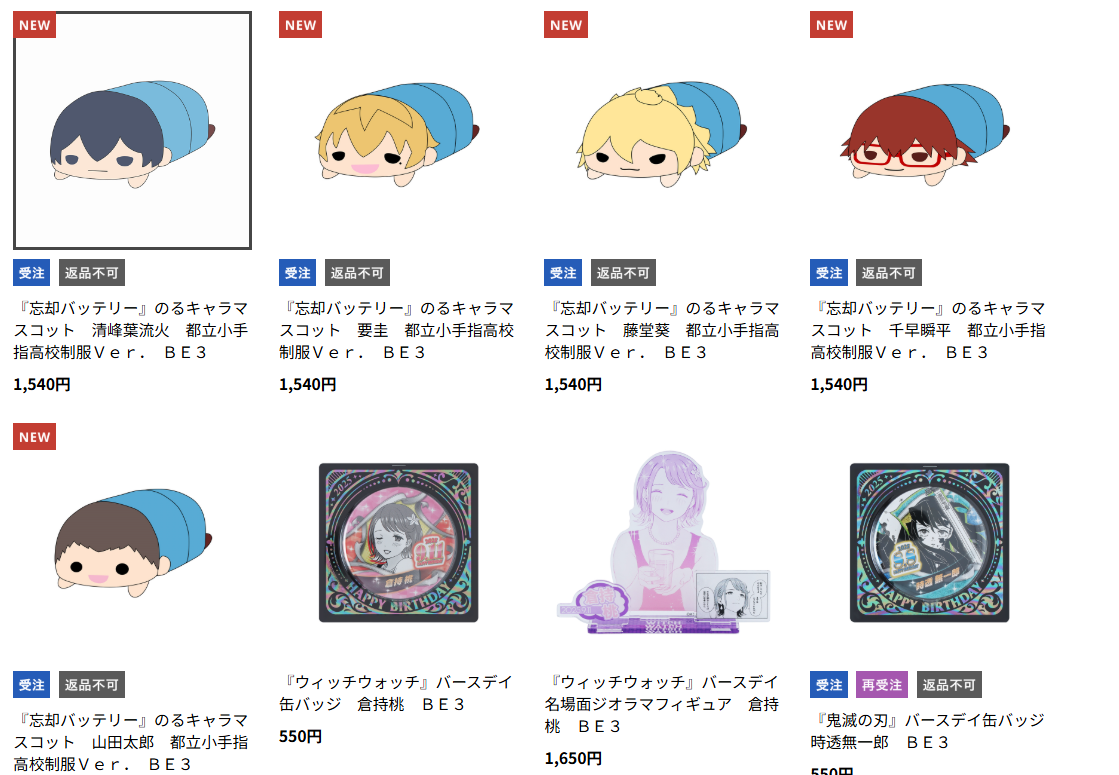Open the 千早瞬平 red-haired mascot image
Viewport: 1119px width, 775px height.
tap(929, 131)
